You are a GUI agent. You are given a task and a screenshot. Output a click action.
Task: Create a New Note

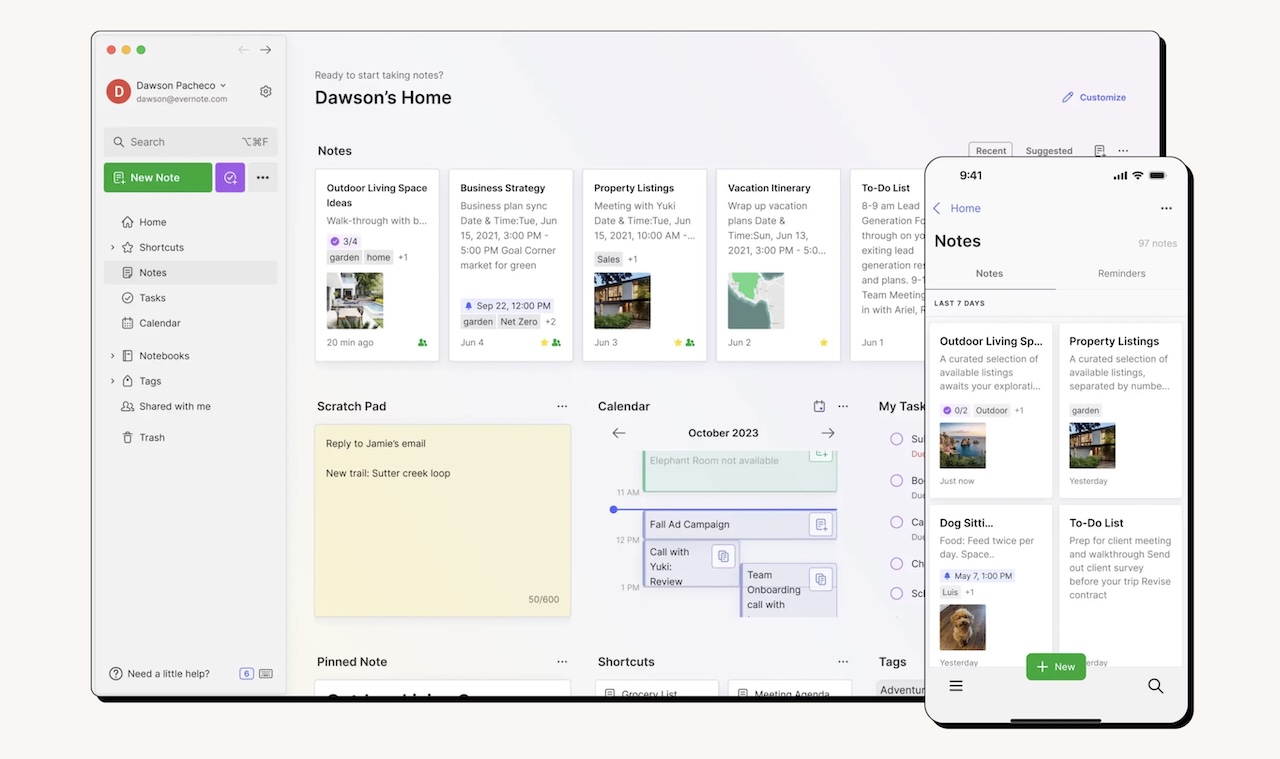(x=158, y=177)
